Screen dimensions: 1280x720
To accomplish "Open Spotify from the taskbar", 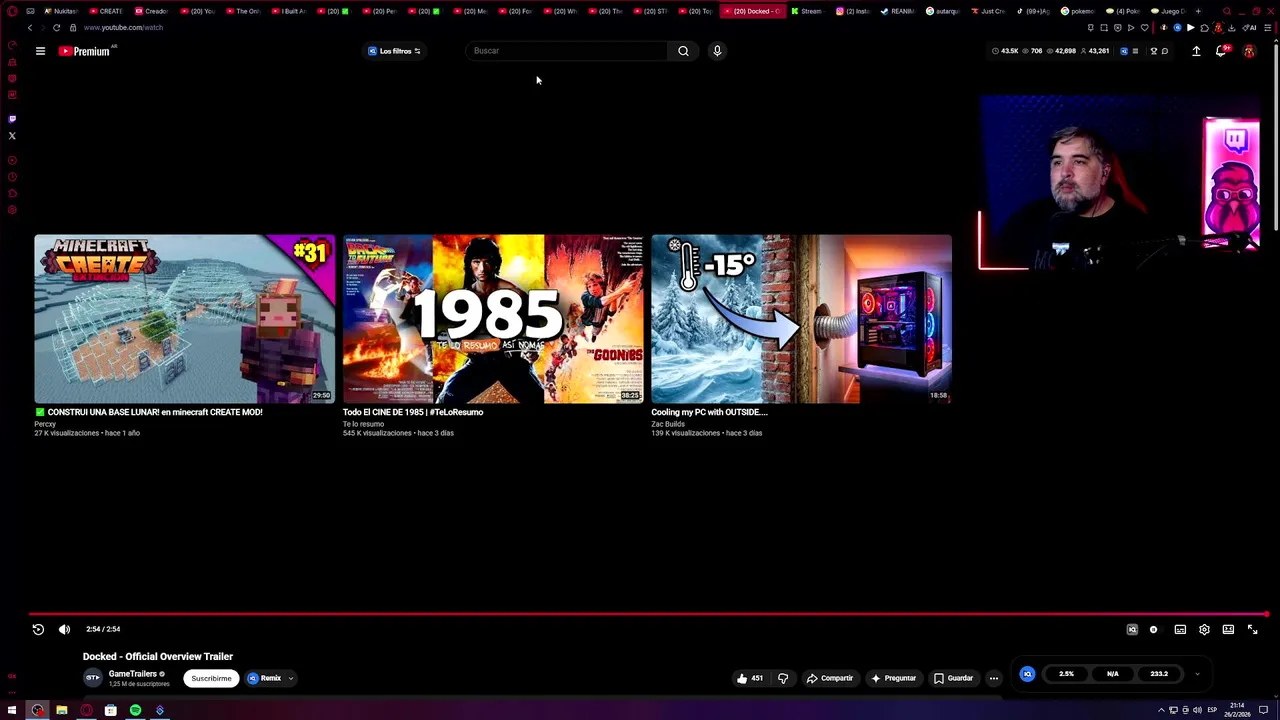I will 135,710.
